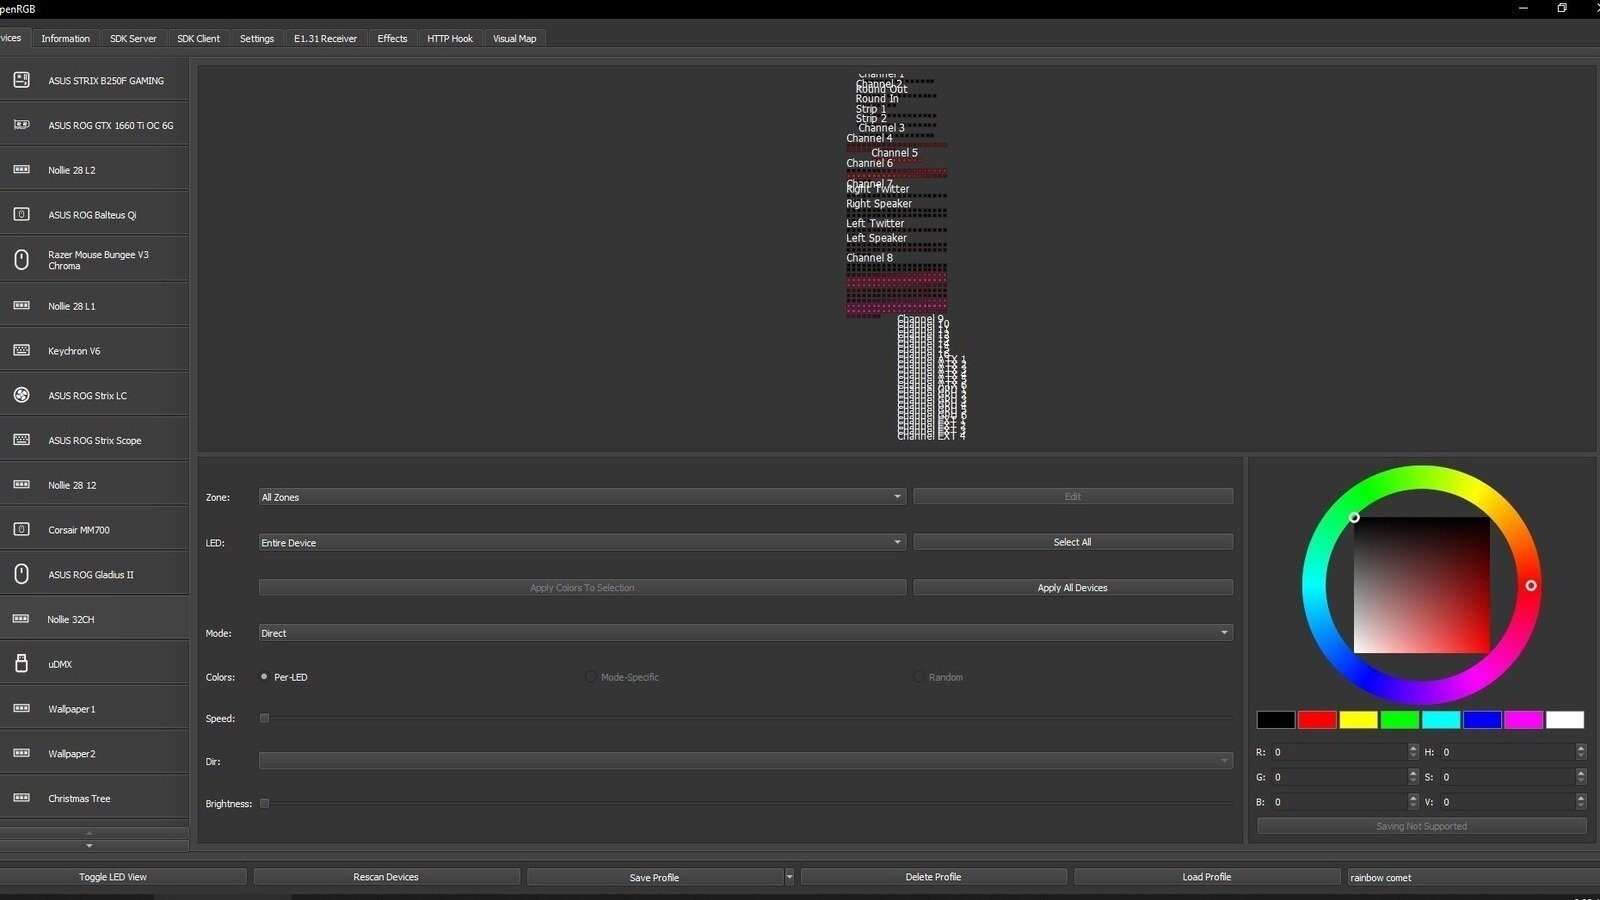1600x900 pixels.
Task: Click the Rescan Devices button
Action: click(x=386, y=877)
